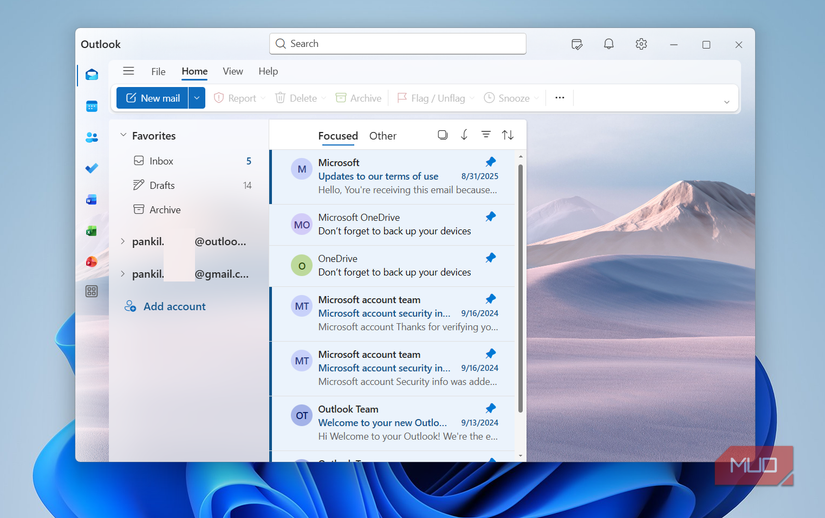Switch to the Other inbox tab
The width and height of the screenshot is (825, 518).
click(x=383, y=136)
